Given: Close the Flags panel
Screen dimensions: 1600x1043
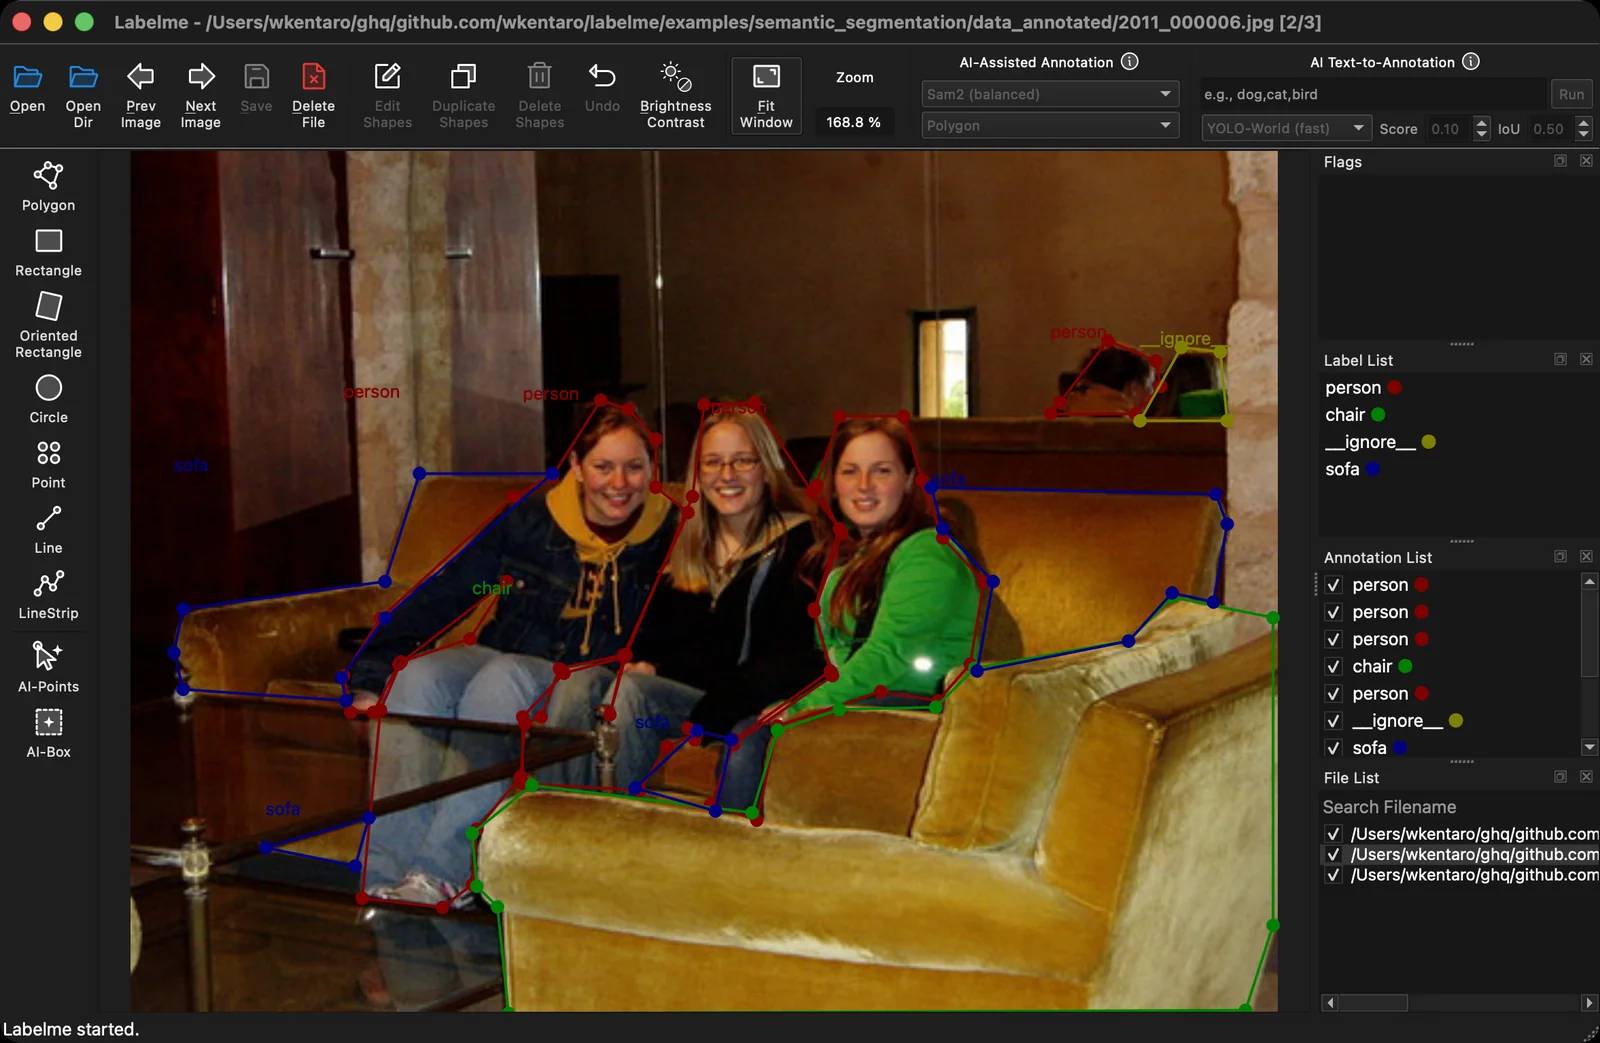Looking at the screenshot, I should click(x=1586, y=161).
